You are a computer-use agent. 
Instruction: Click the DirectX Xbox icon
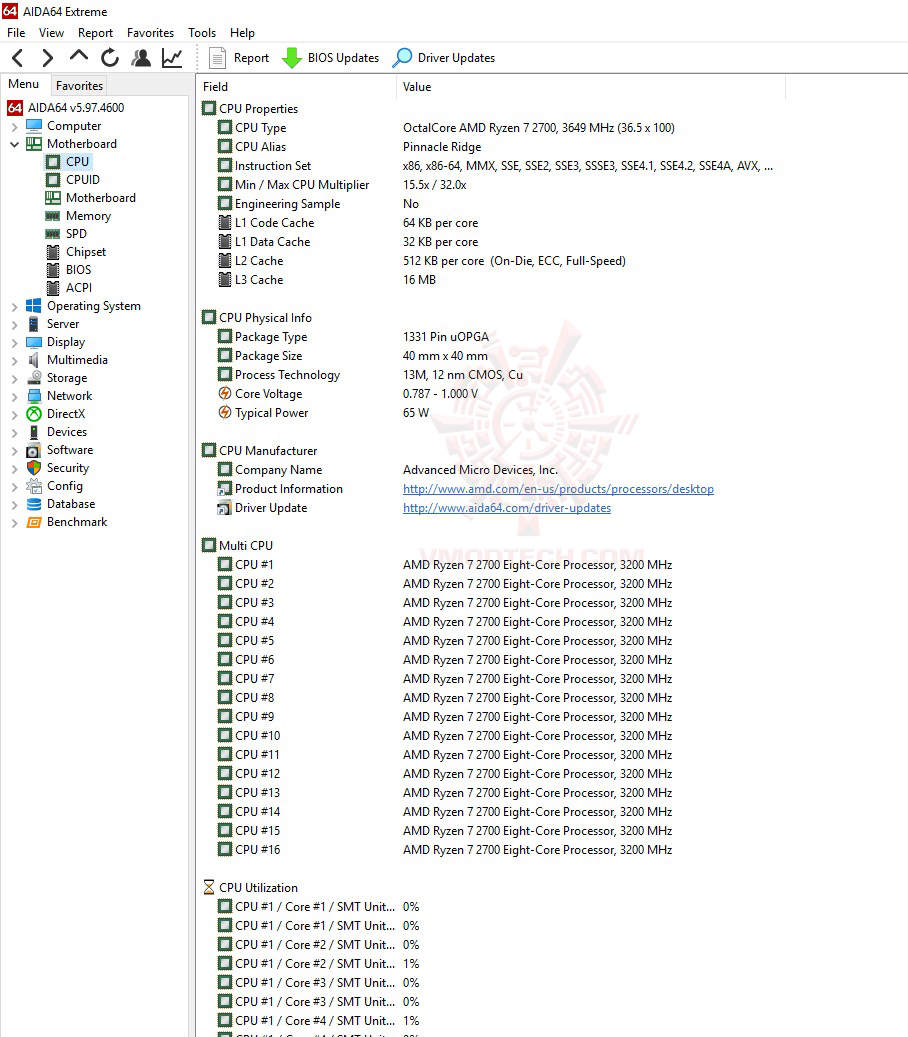(34, 414)
